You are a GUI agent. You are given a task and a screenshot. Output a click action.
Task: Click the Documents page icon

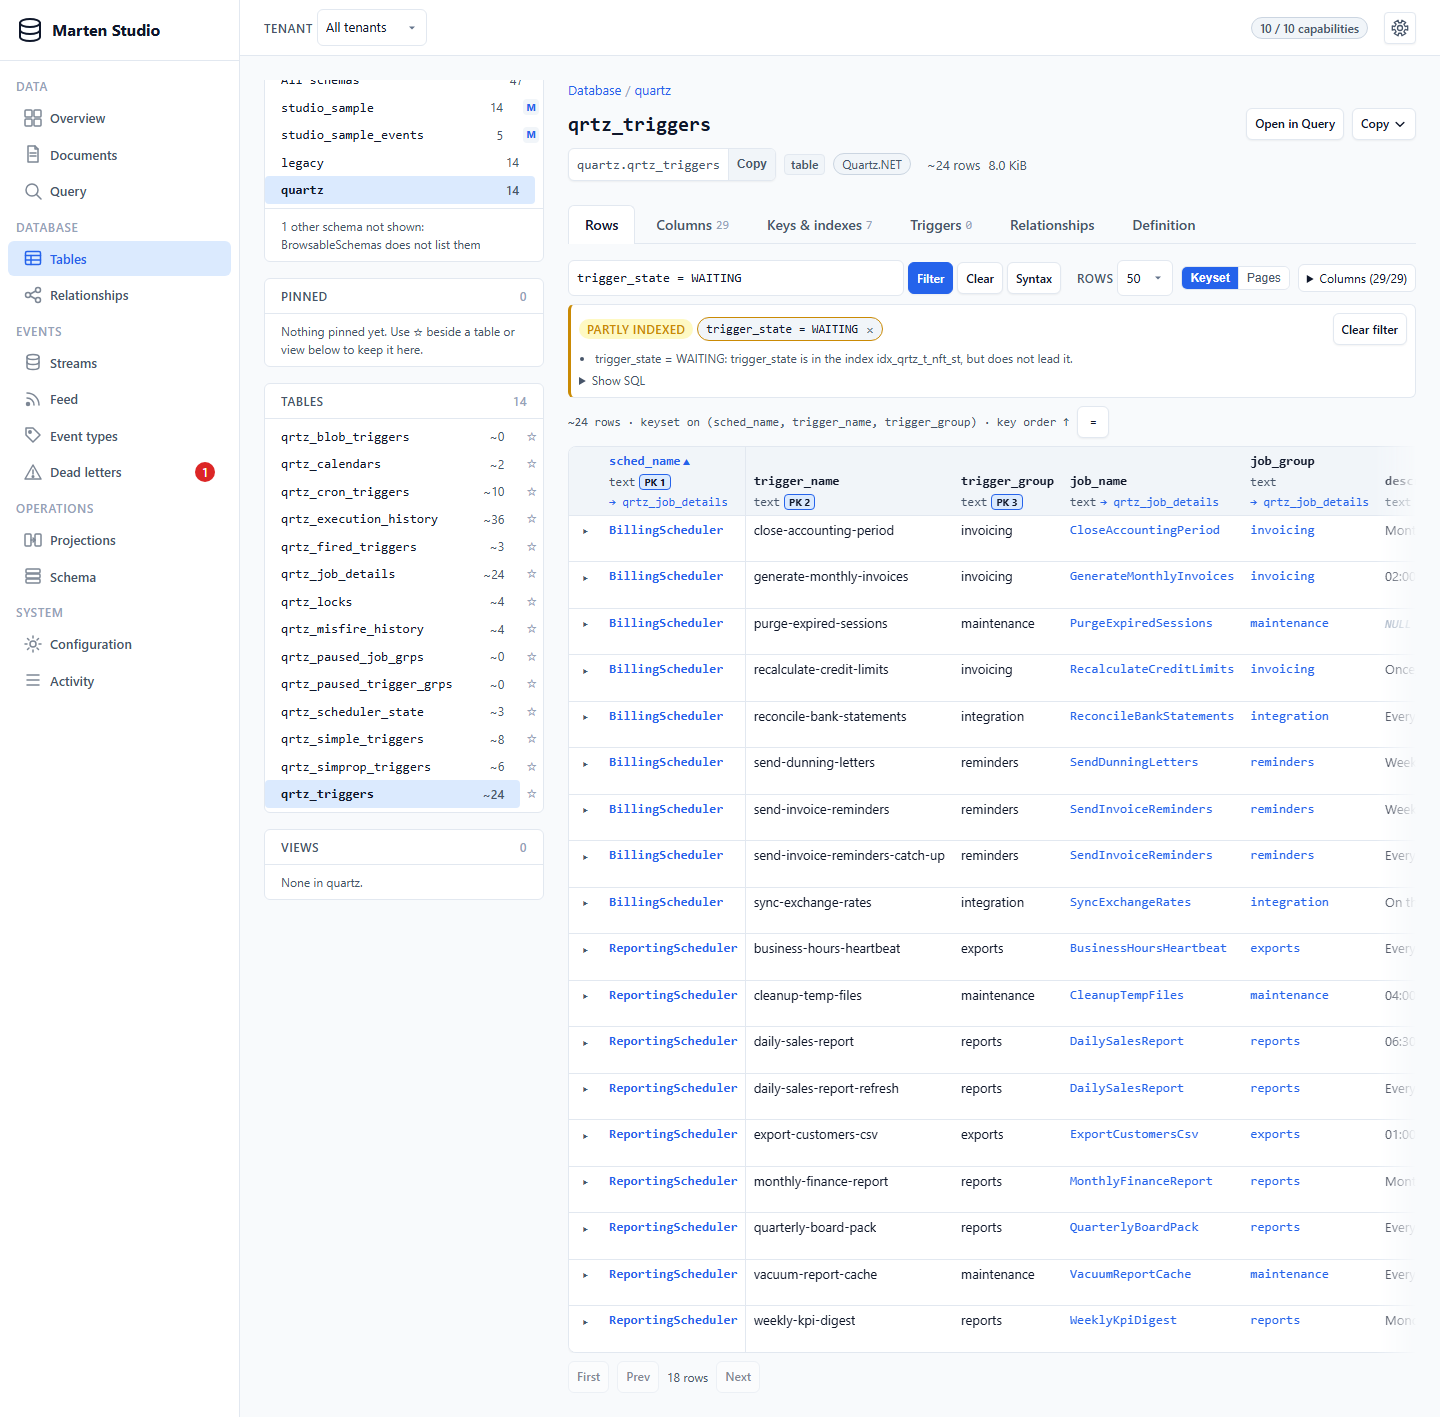(x=33, y=155)
